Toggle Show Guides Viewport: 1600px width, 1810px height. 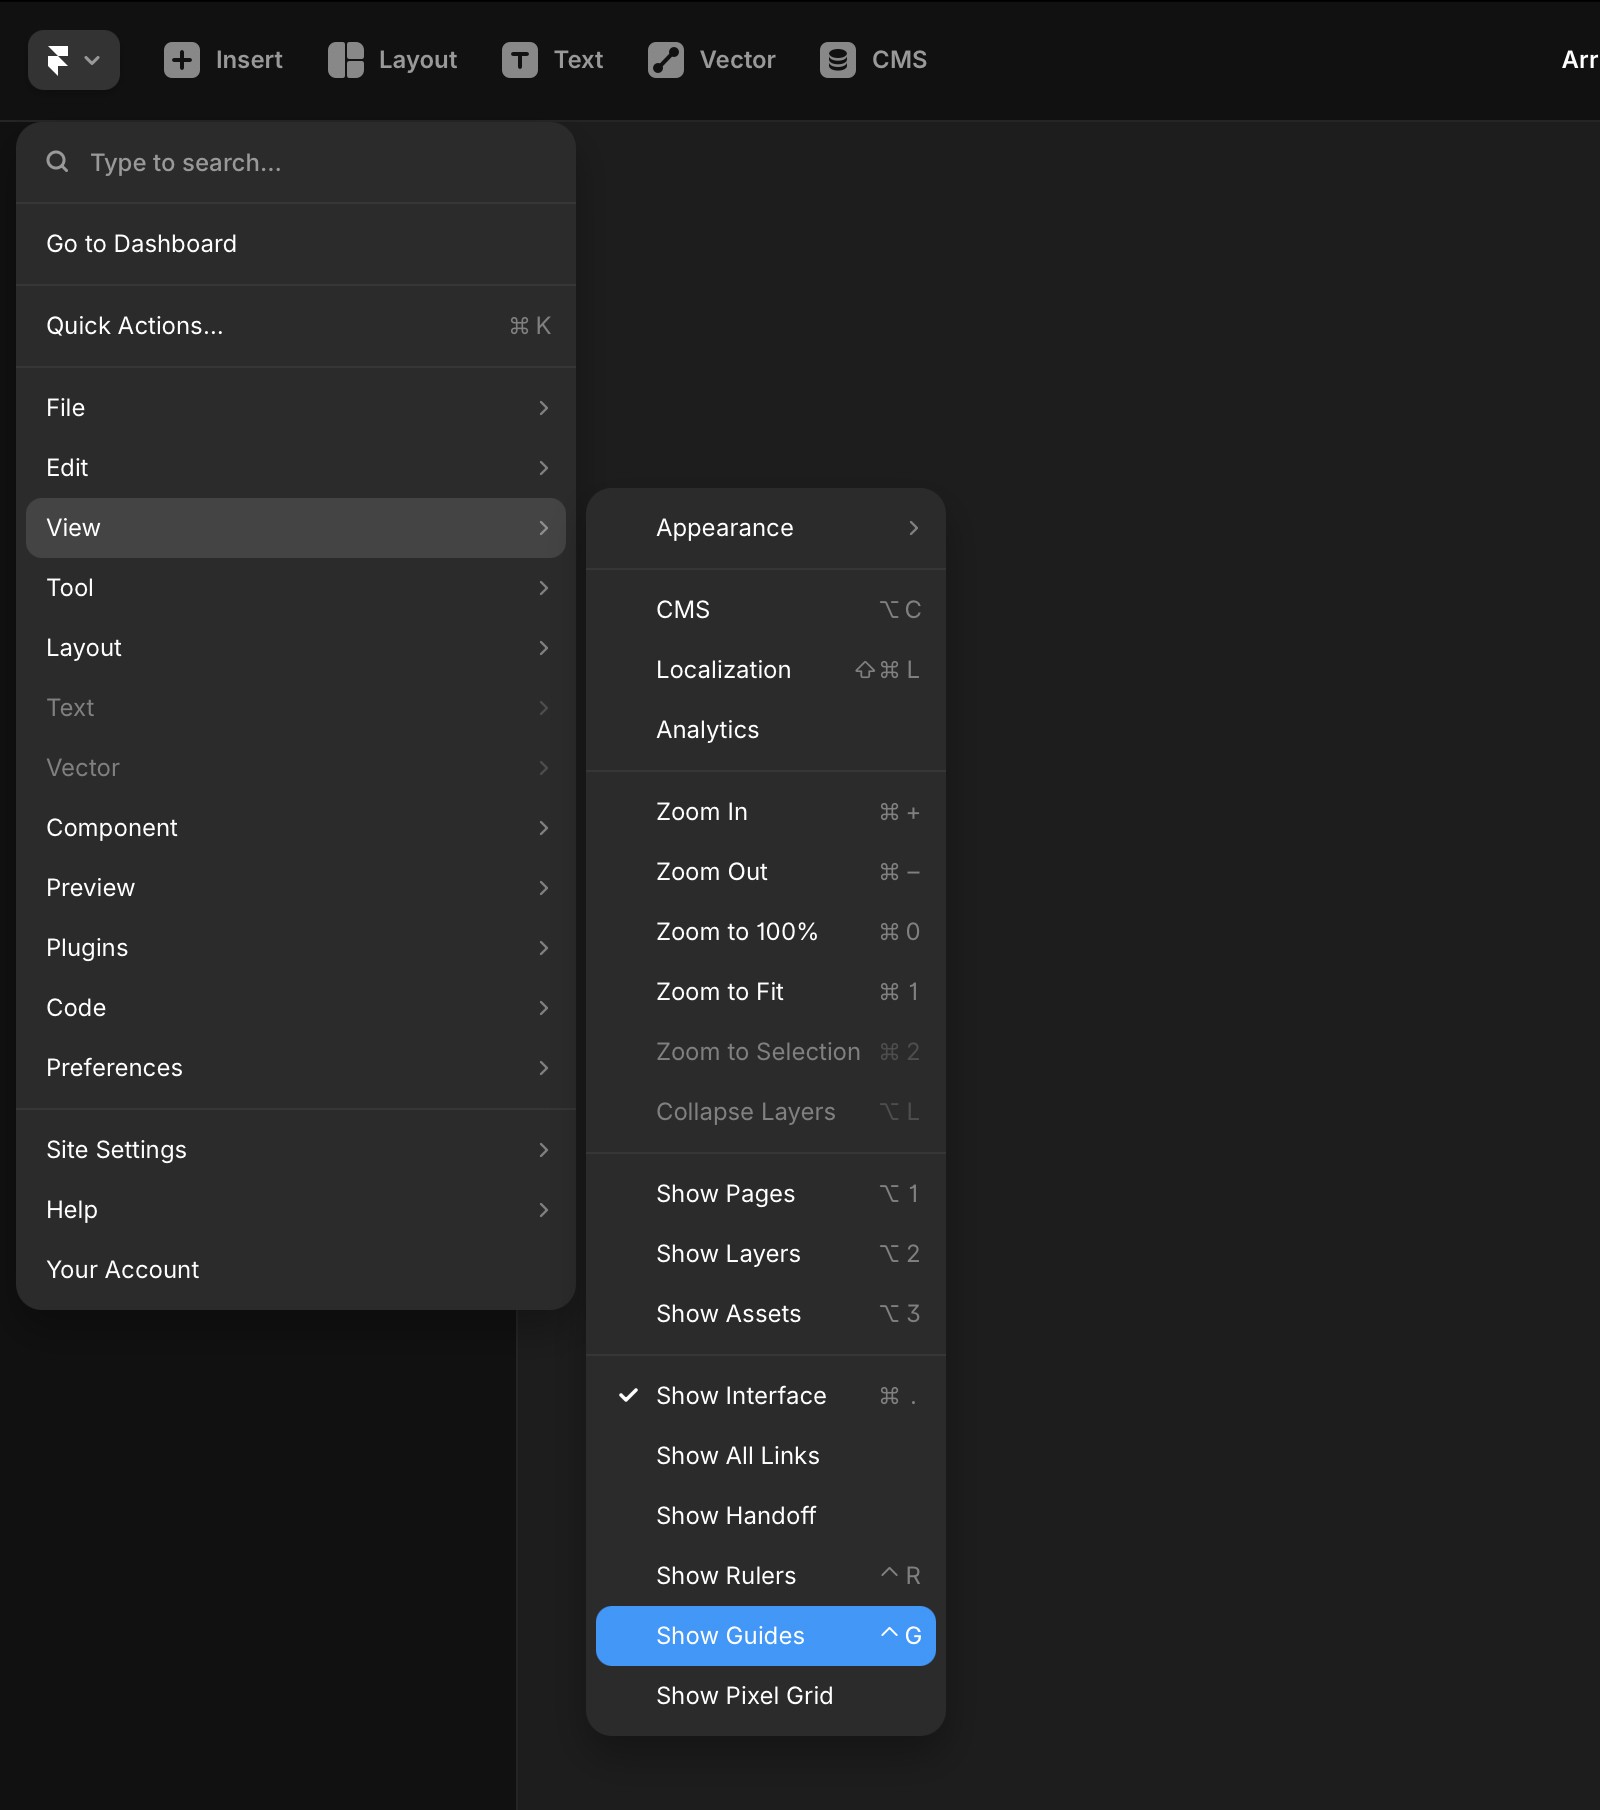pyautogui.click(x=766, y=1636)
